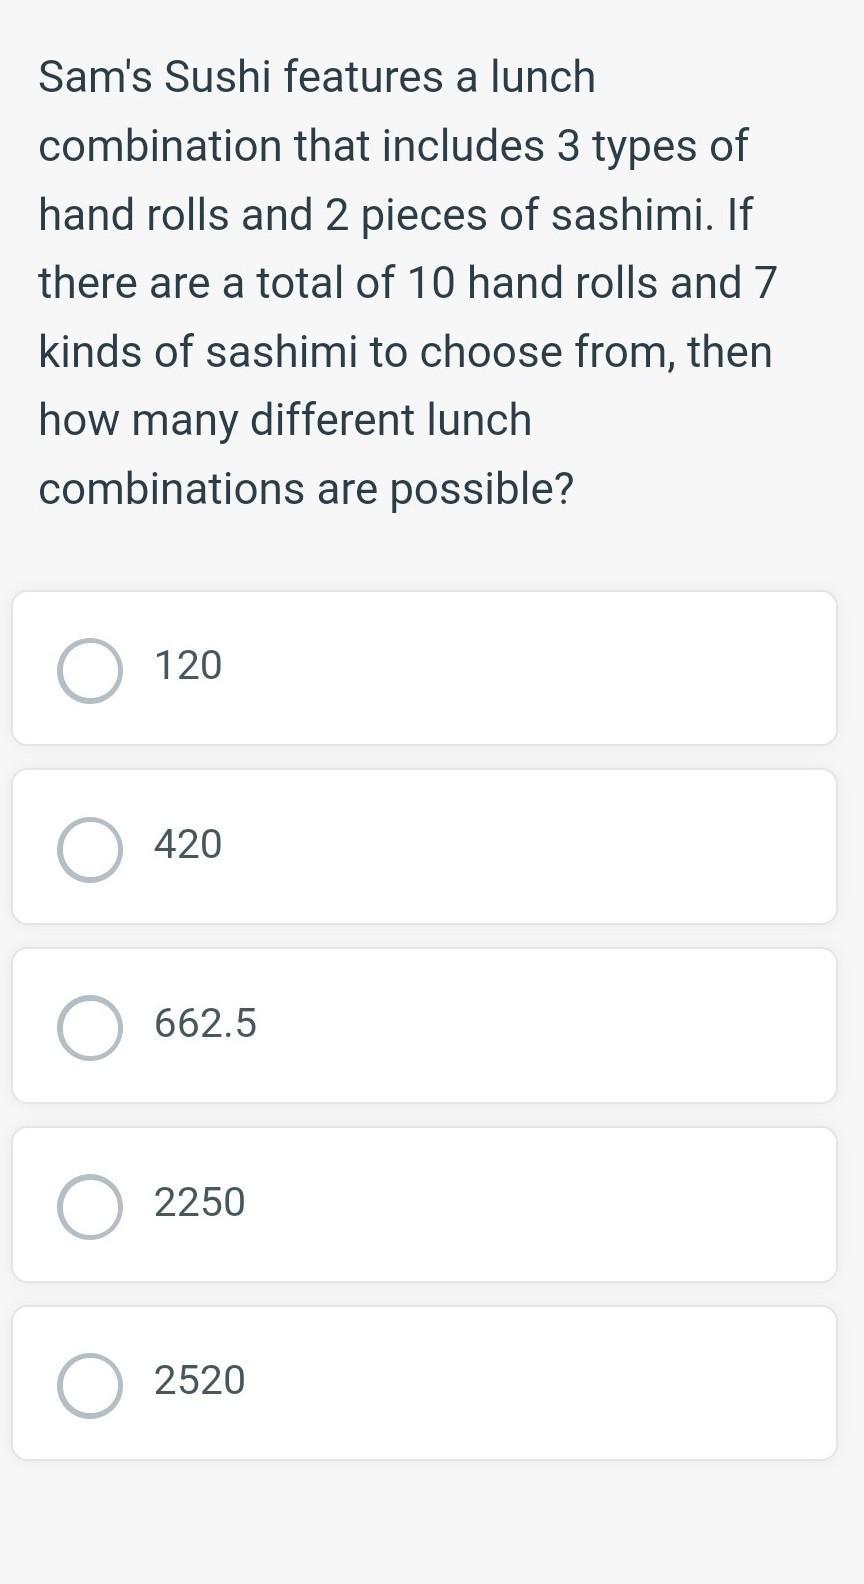Click the answer label "2520"
Viewport: 864px width, 1584px height.
[x=199, y=1381]
